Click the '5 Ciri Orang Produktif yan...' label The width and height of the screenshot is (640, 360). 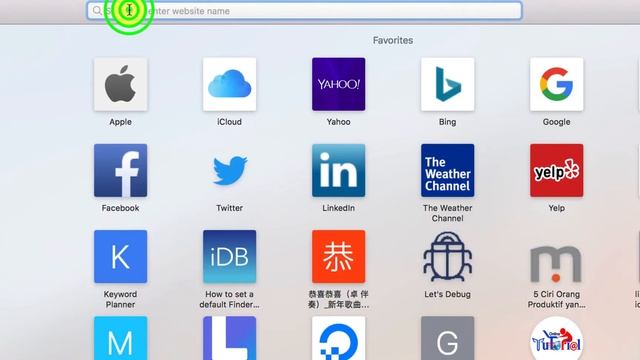[556, 299]
